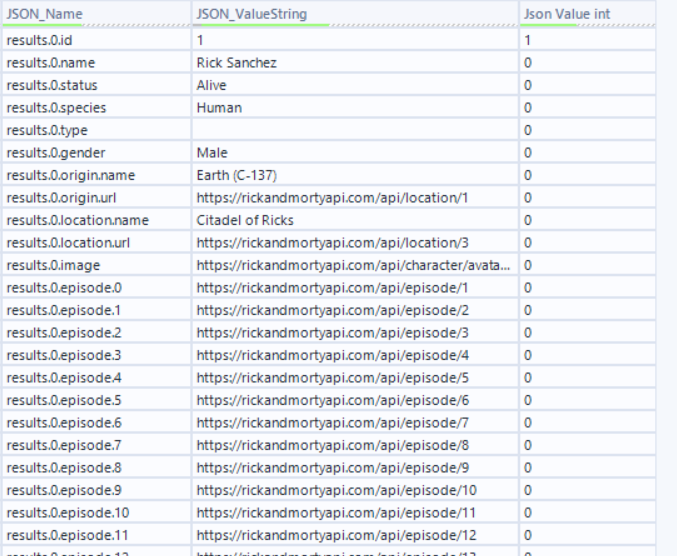Select the results.0.episode.6 cell
The width and height of the screenshot is (677, 556).
click(97, 423)
